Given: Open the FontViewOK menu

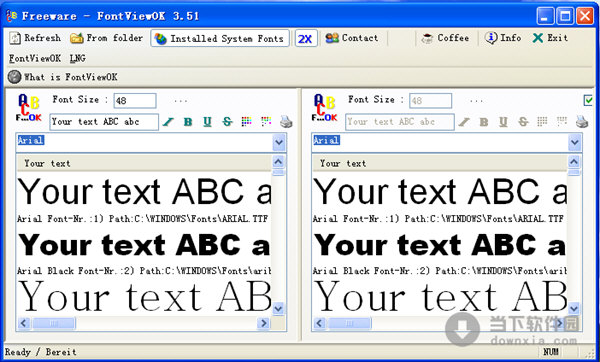Looking at the screenshot, I should [35, 59].
